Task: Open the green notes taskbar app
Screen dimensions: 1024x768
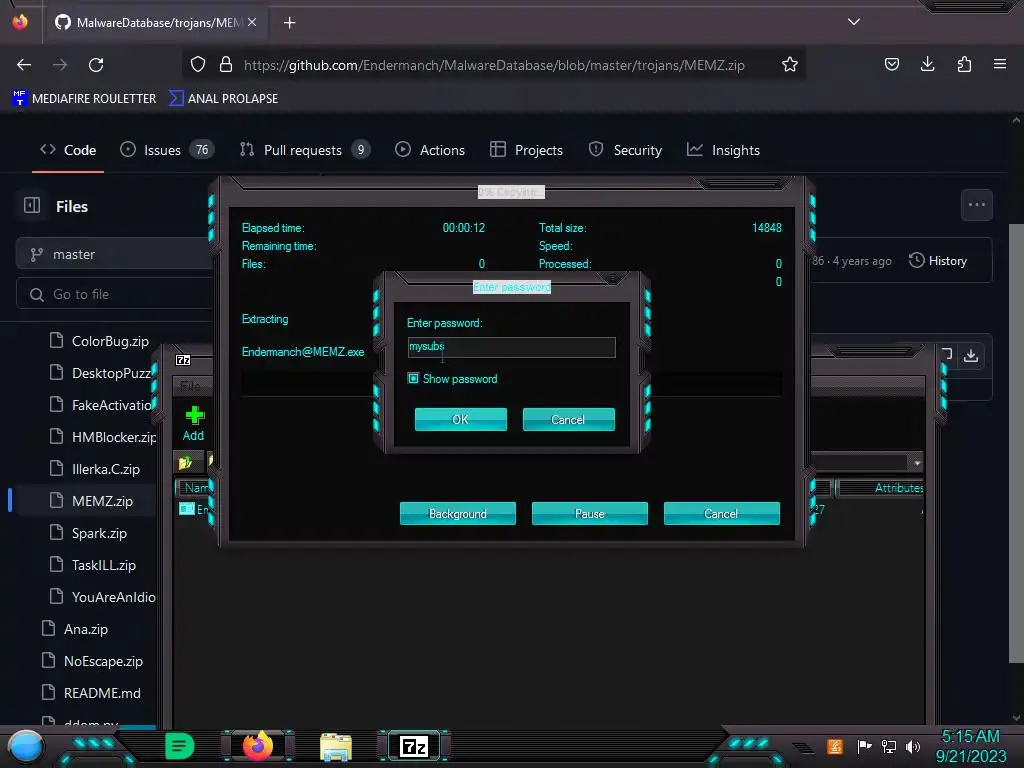Action: [180, 746]
